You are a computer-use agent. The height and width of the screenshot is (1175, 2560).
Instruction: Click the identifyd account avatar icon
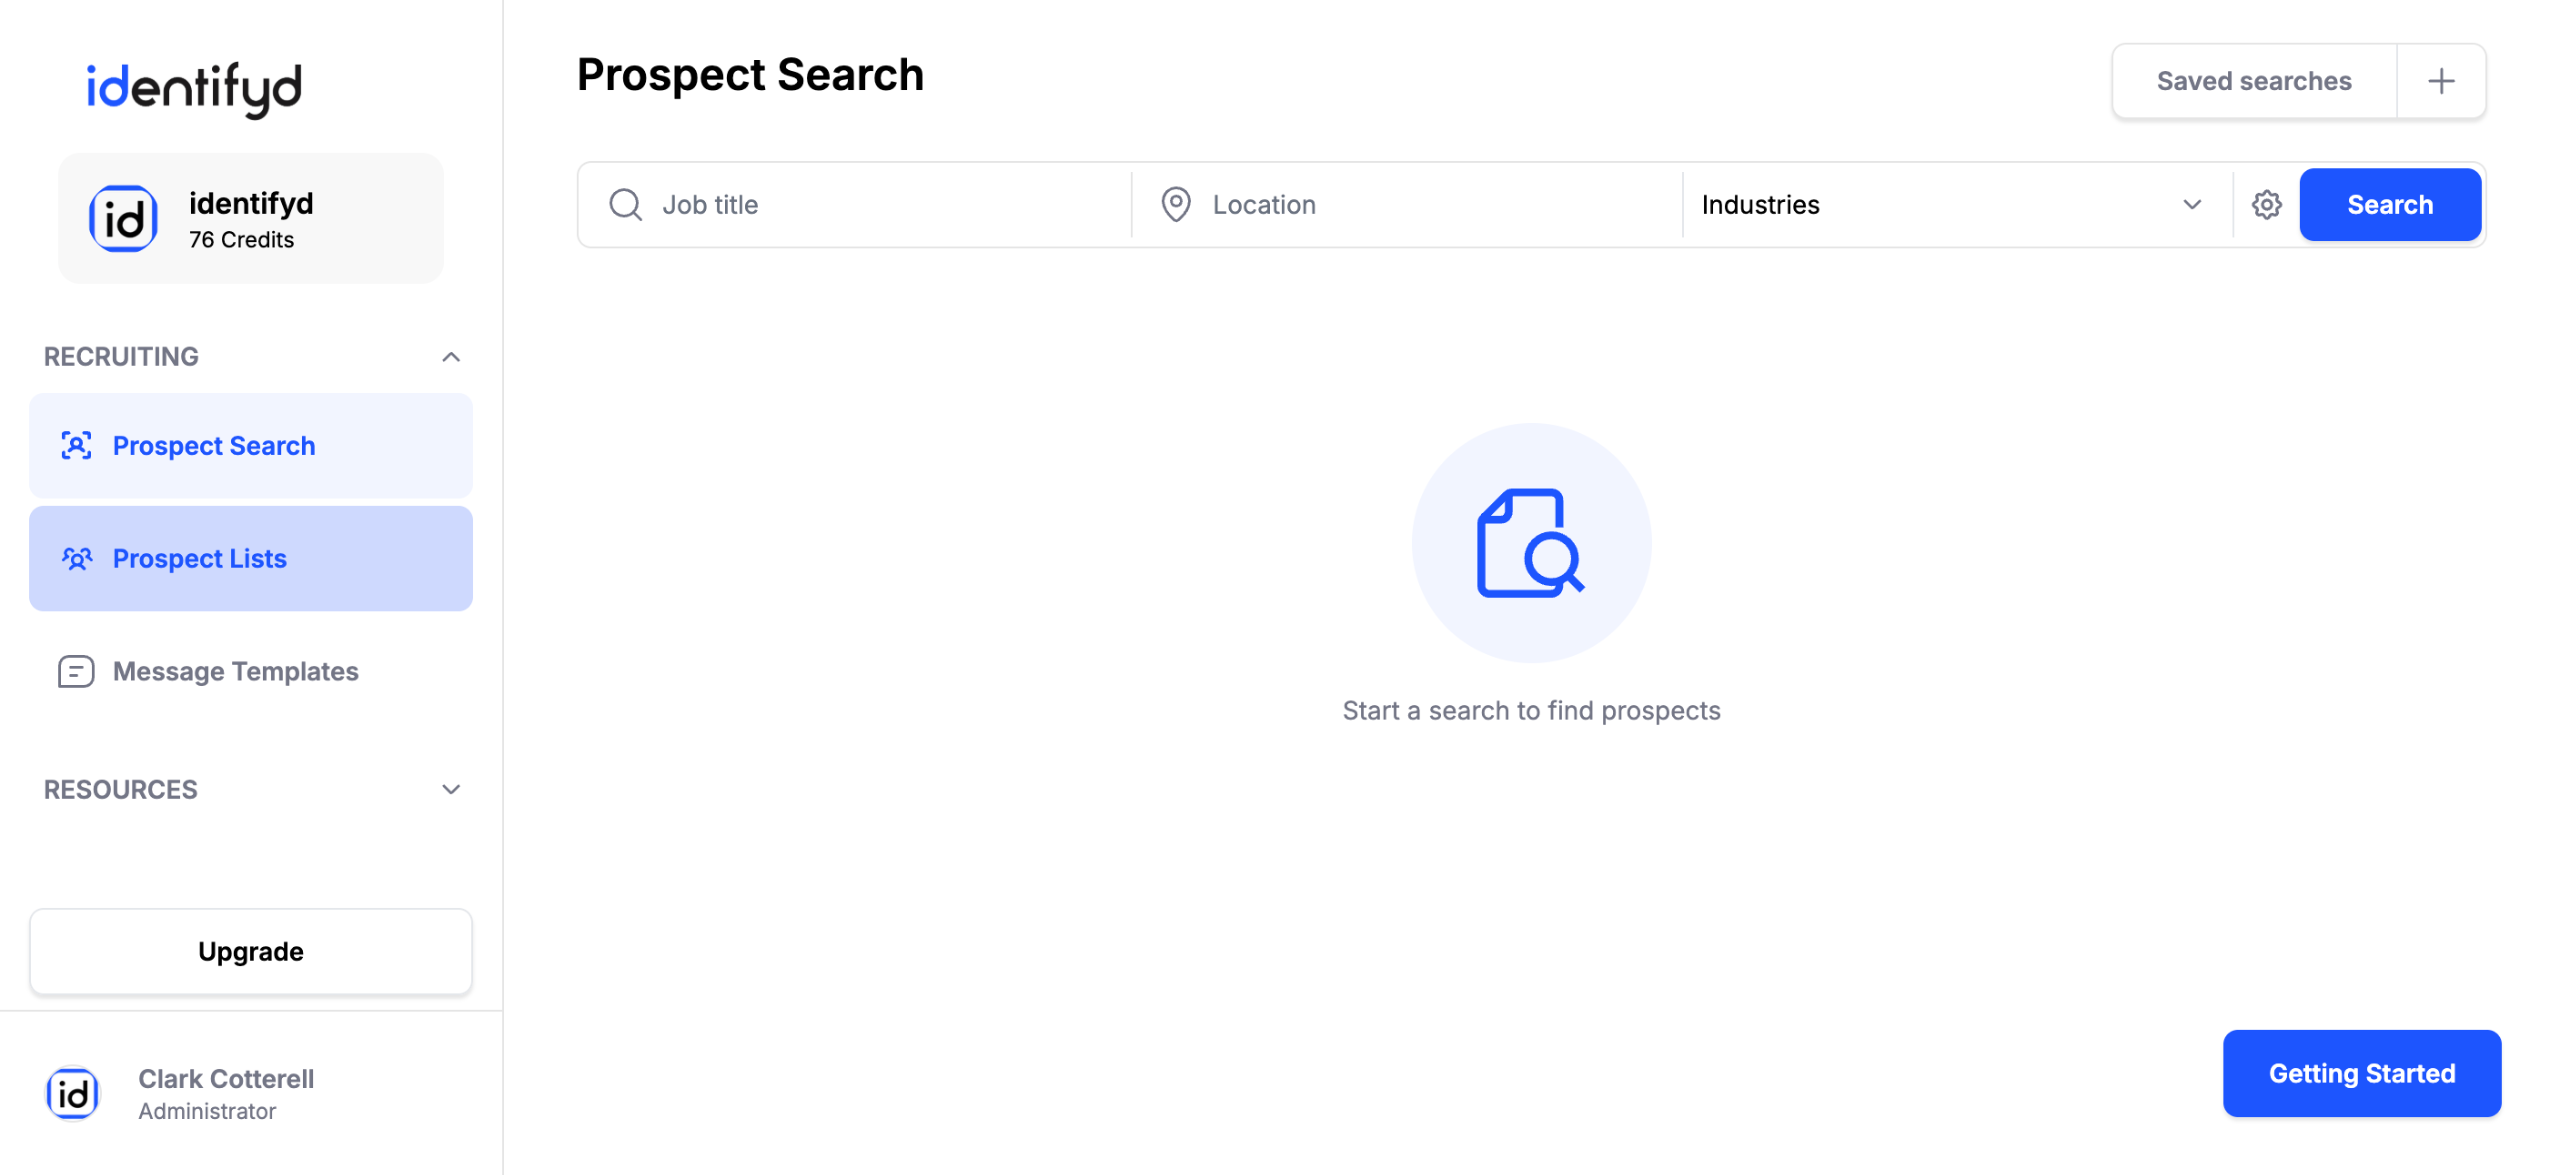[x=123, y=219]
